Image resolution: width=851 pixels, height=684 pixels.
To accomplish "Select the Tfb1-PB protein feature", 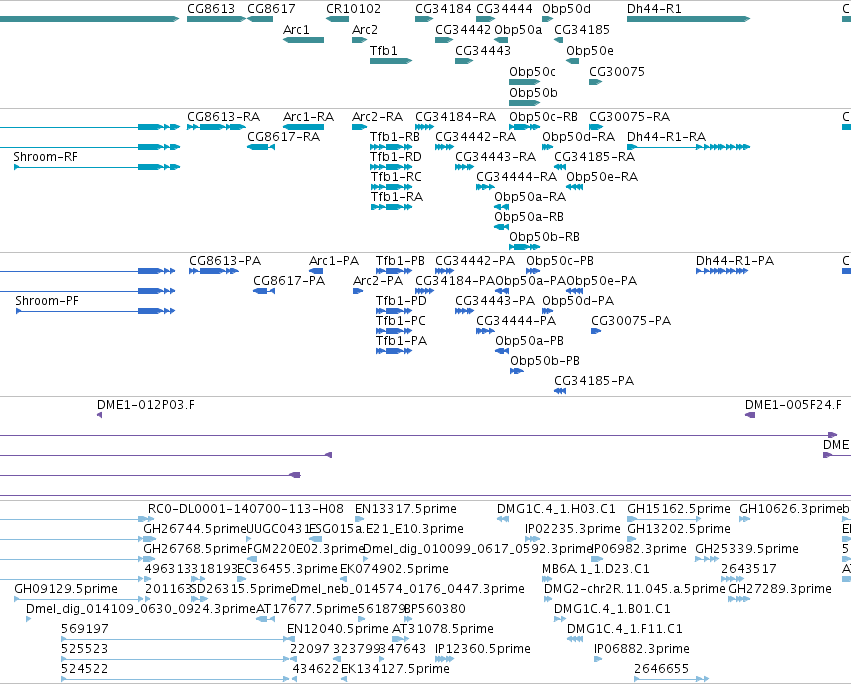I will (x=394, y=271).
